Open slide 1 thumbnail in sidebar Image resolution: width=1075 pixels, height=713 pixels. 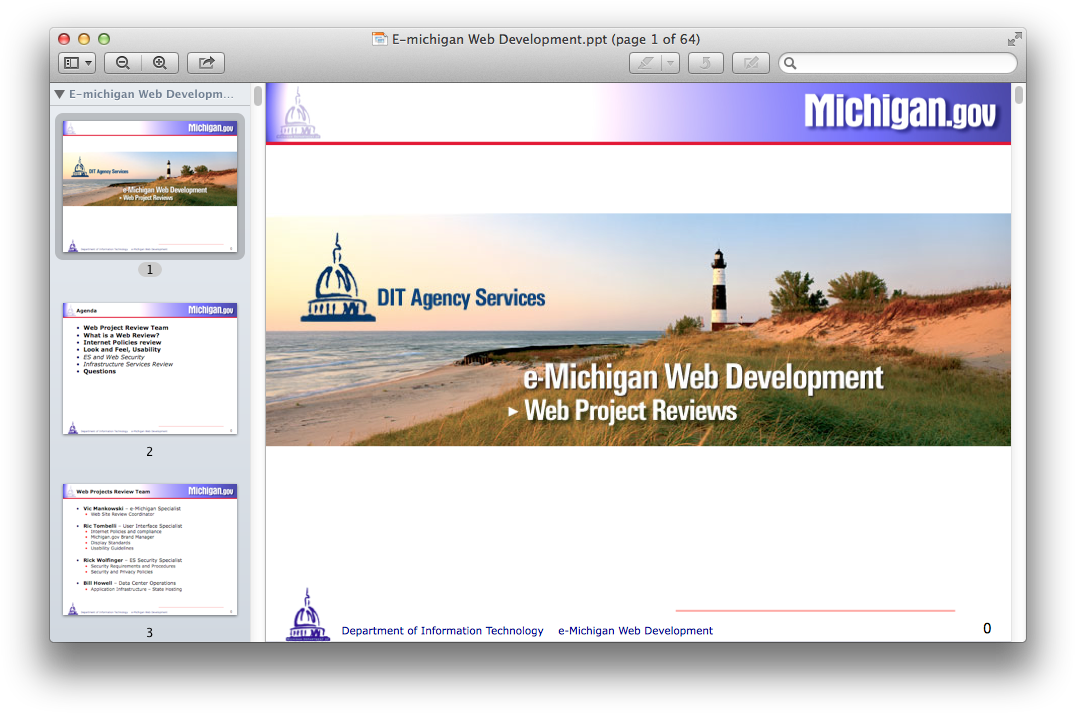pos(149,186)
